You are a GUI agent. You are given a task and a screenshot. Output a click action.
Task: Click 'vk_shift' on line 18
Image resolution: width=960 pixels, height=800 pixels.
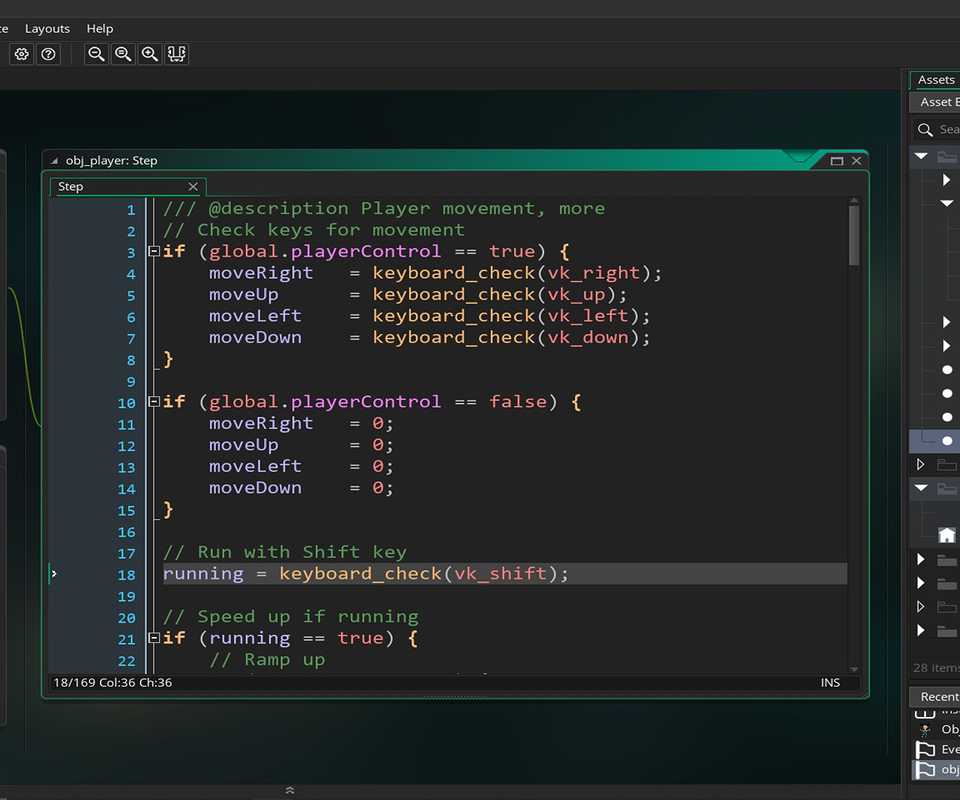coord(500,574)
